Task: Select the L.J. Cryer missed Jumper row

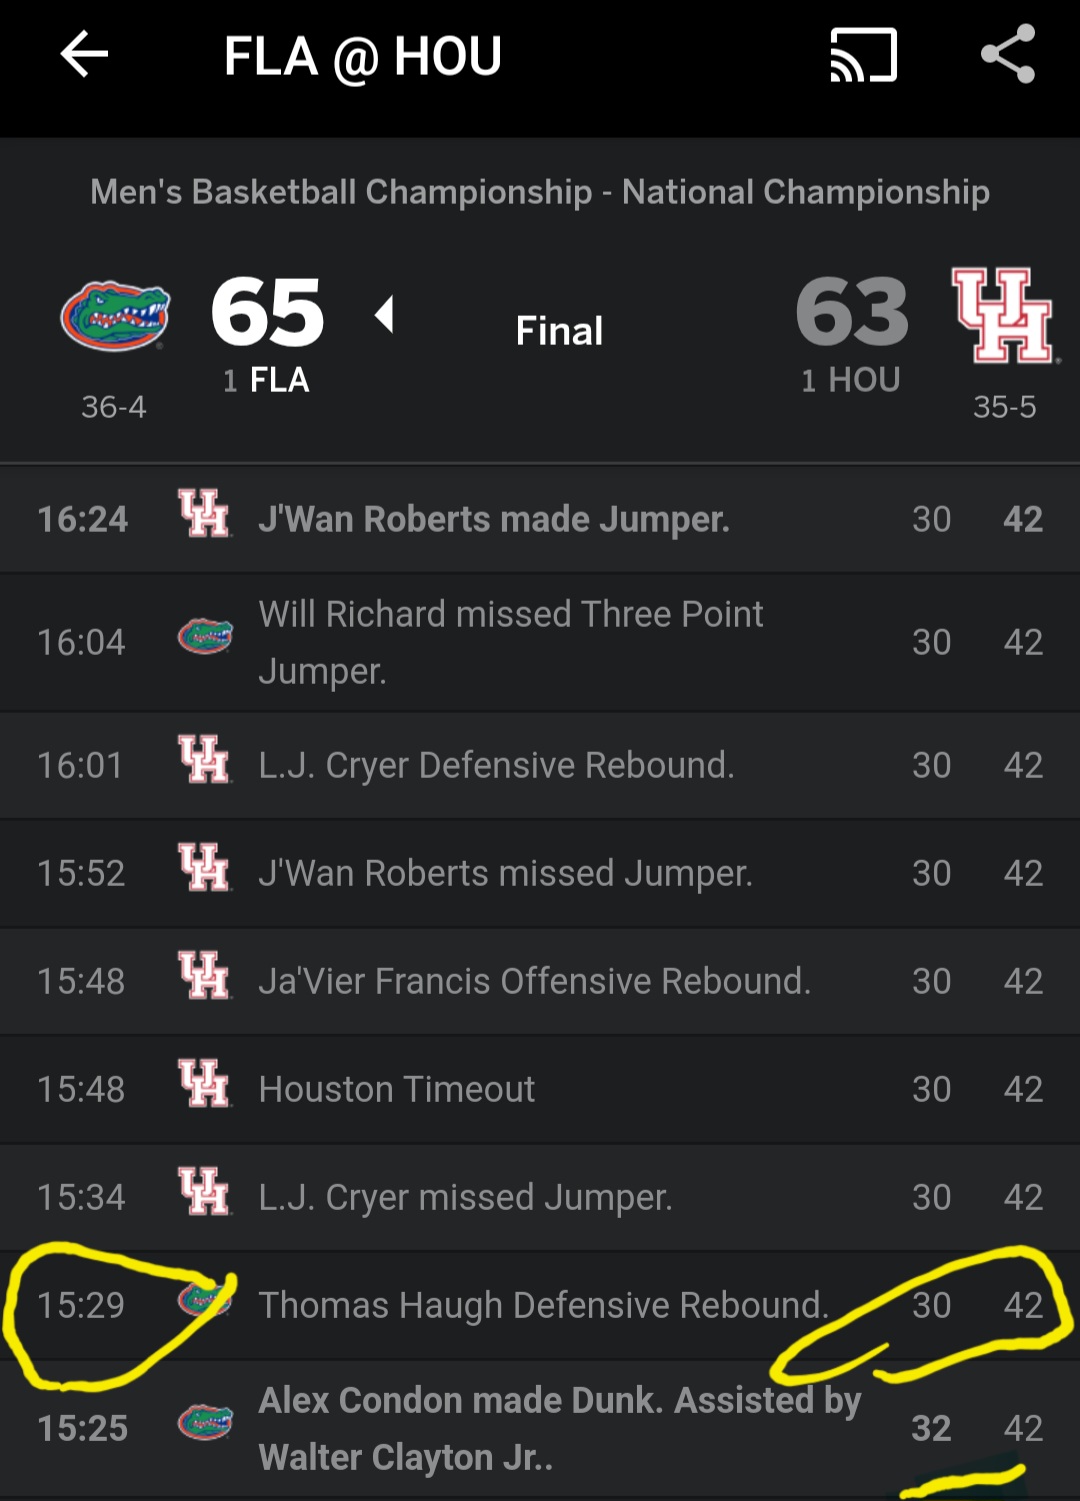Action: point(540,1197)
